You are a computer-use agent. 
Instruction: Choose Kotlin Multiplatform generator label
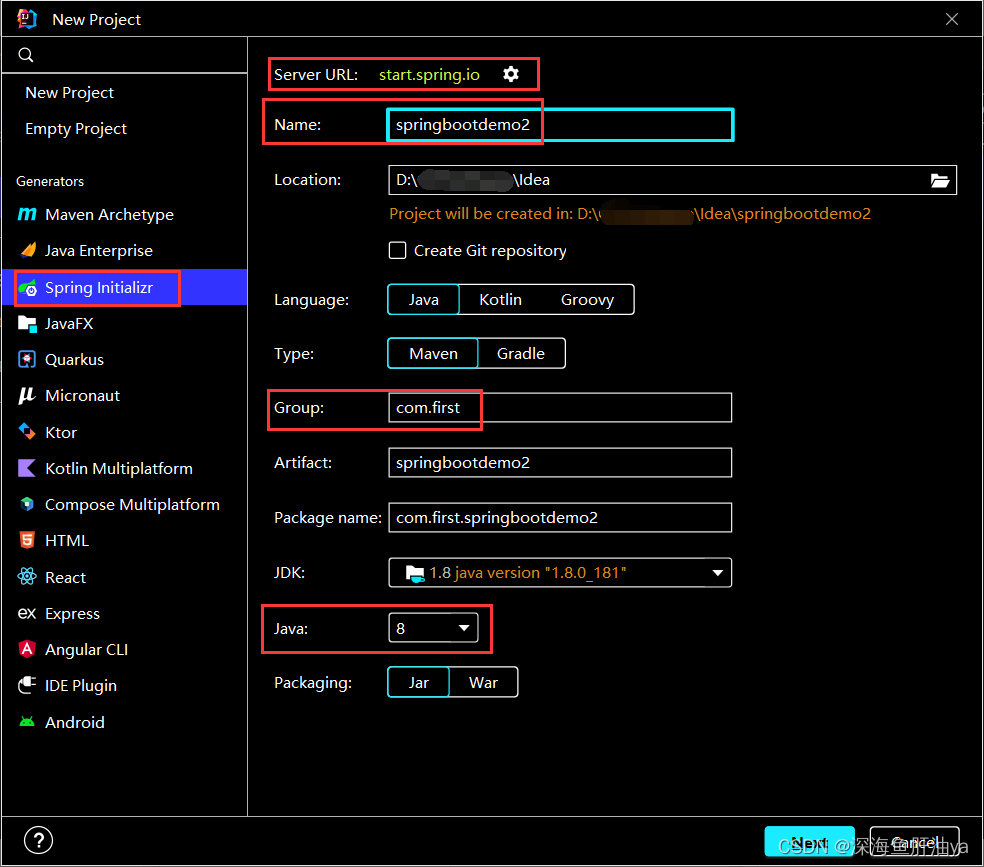(119, 469)
